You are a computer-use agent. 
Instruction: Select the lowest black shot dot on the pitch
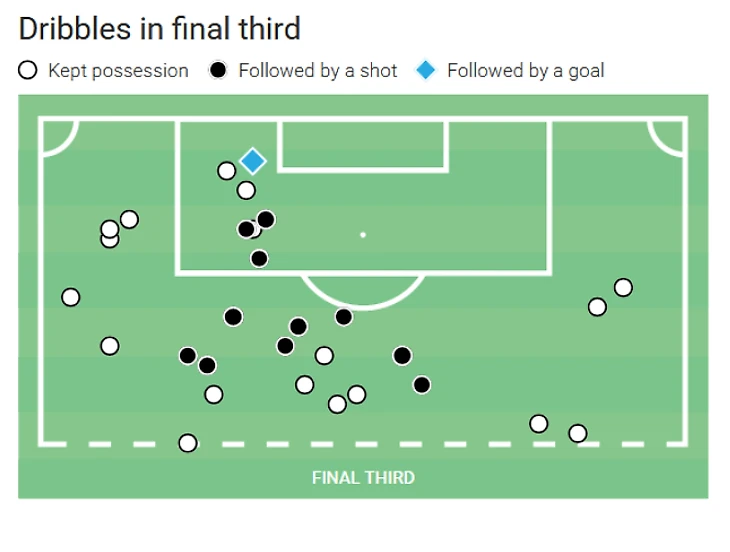click(421, 384)
